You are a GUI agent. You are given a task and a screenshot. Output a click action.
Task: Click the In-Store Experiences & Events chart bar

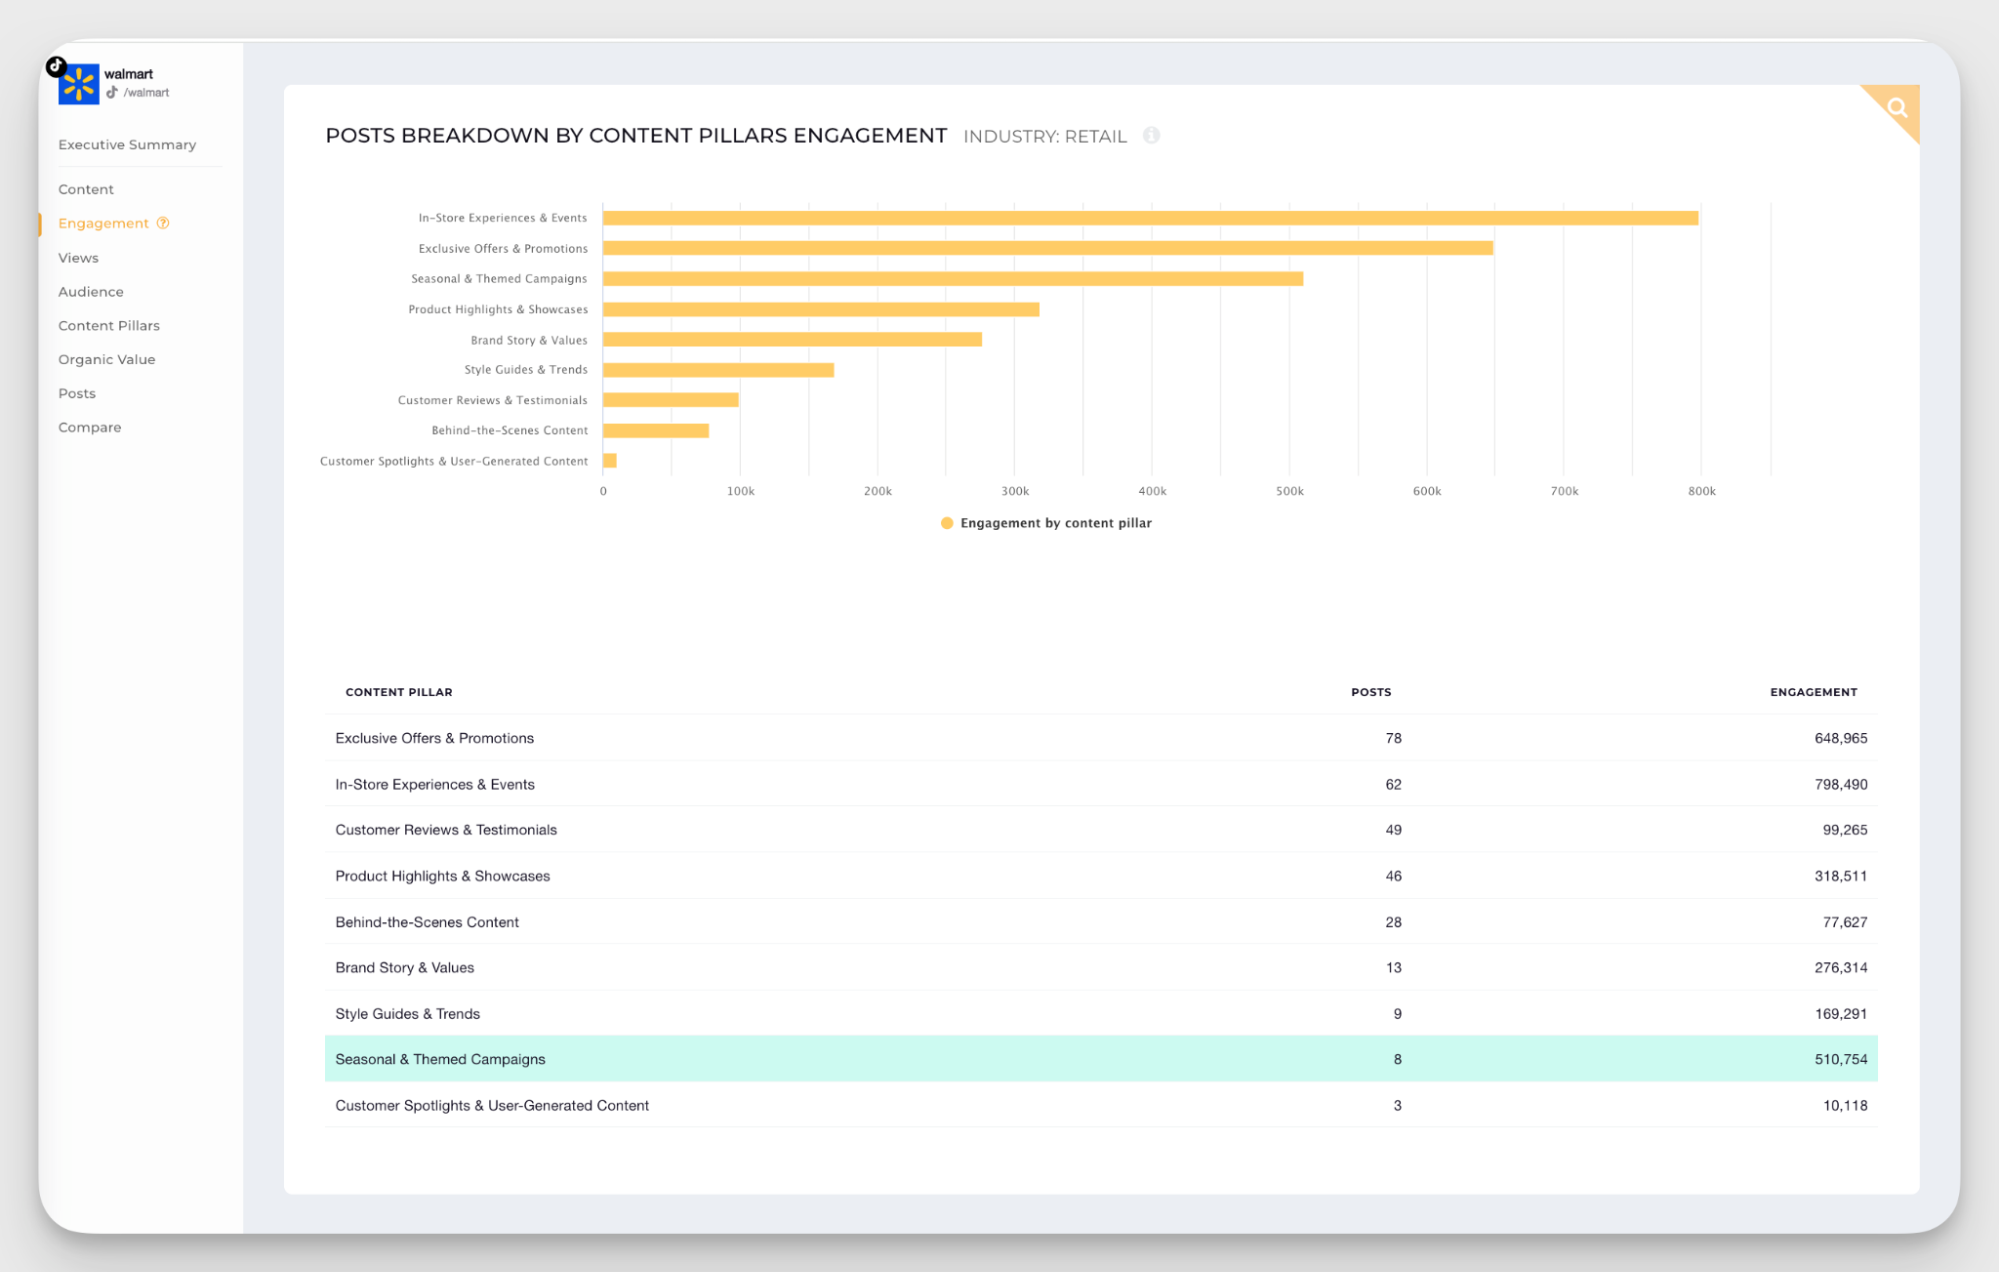(x=1150, y=217)
